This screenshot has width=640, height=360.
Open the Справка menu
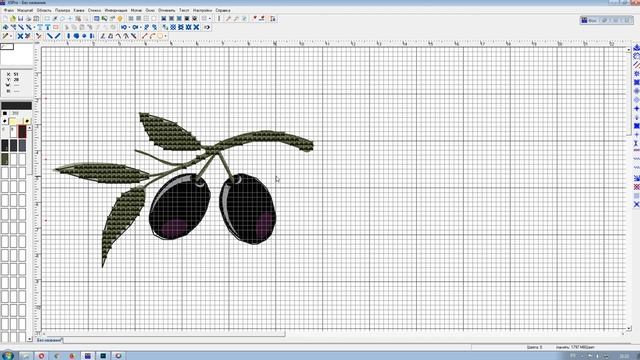pyautogui.click(x=223, y=10)
